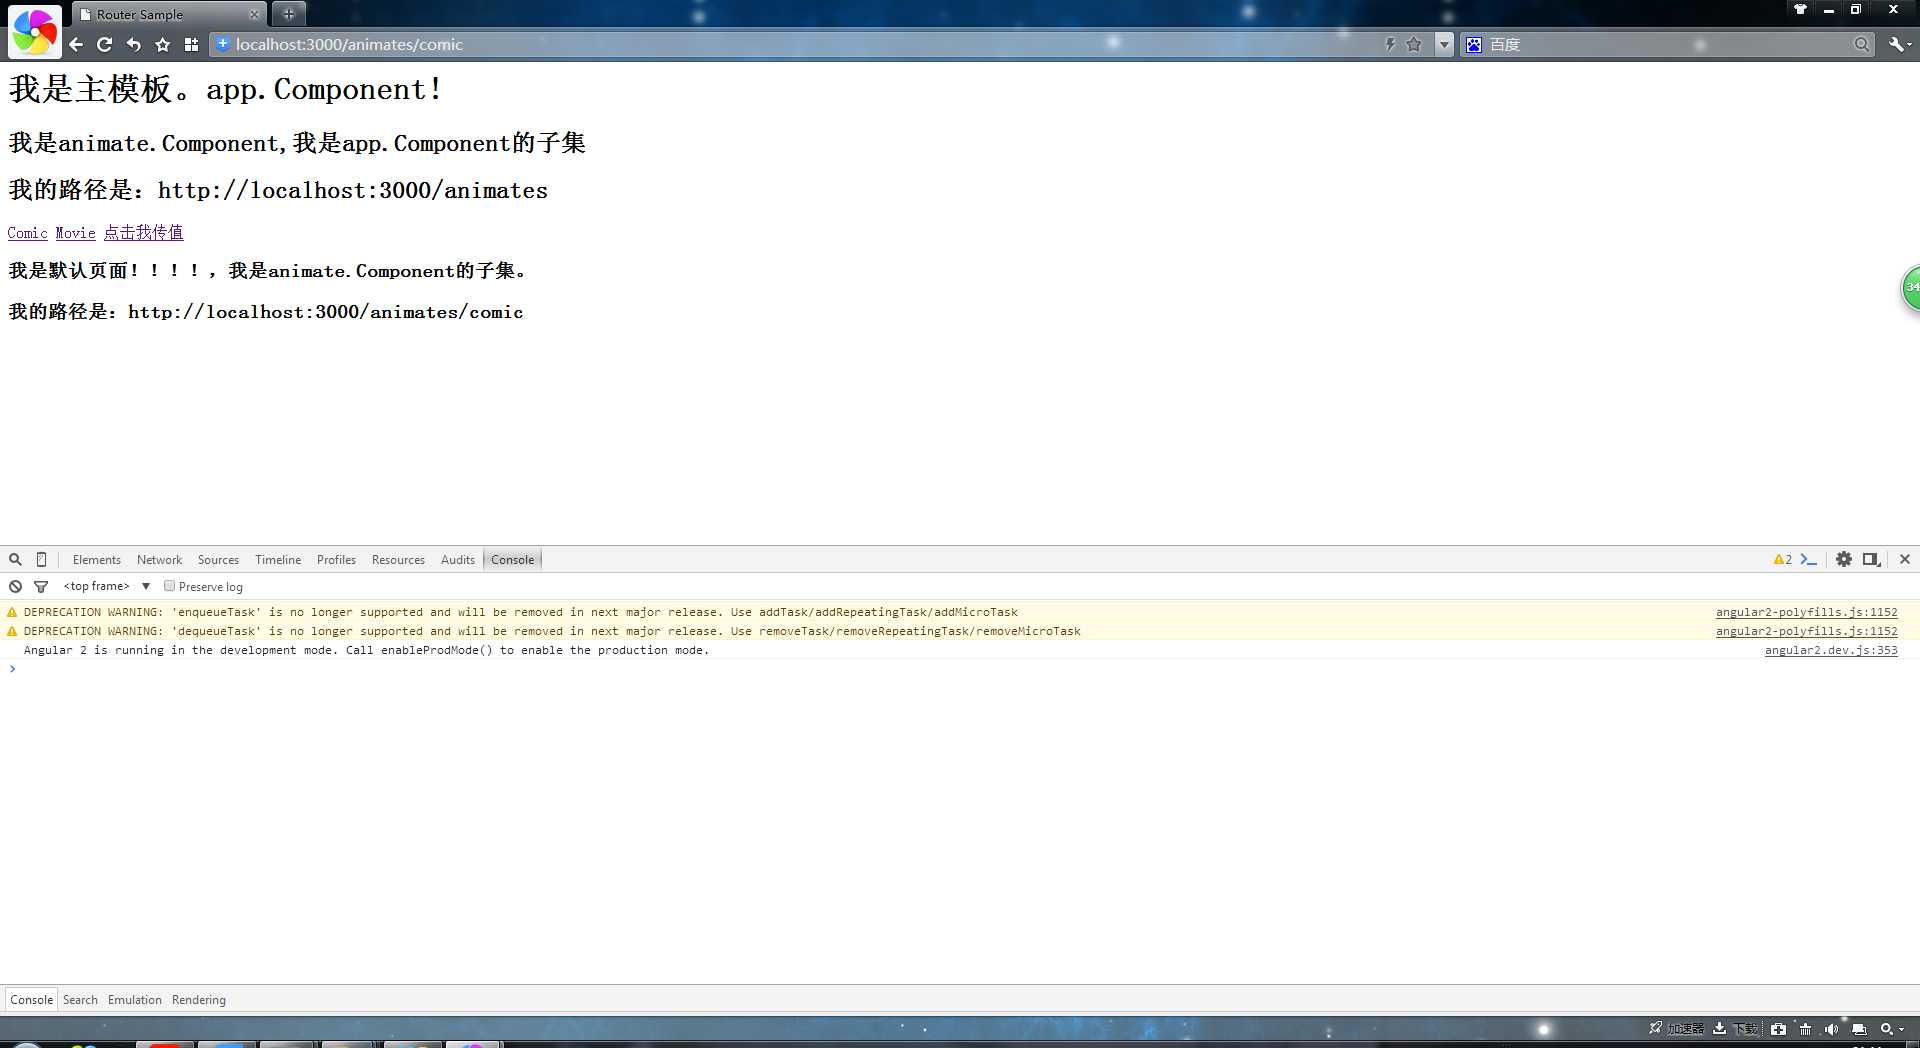This screenshot has height=1048, width=1920.
Task: Toggle the page mute speaker icon
Action: click(x=1831, y=1029)
